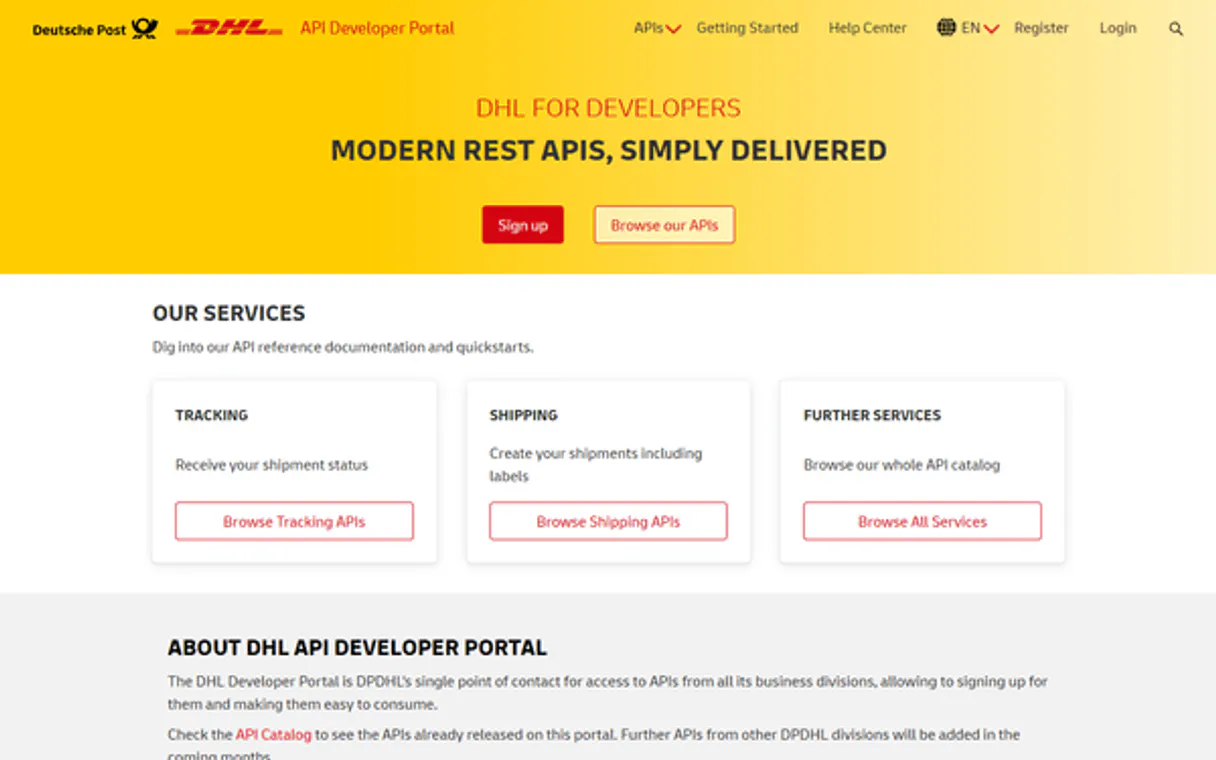1216x760 pixels.
Task: Click Browse our APIs
Action: coord(663,224)
